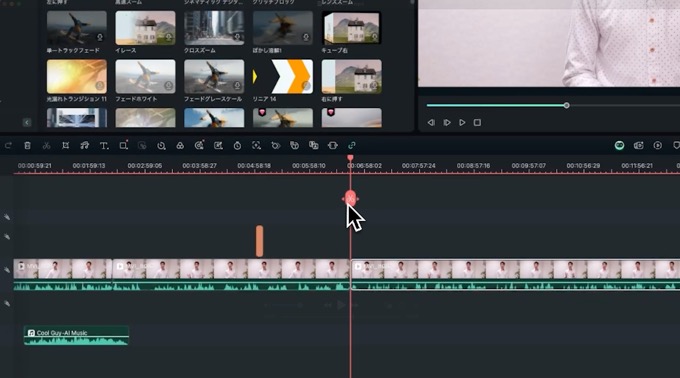
Task: Select the 単一トラックフェード transition thumbnail
Action: point(76,28)
